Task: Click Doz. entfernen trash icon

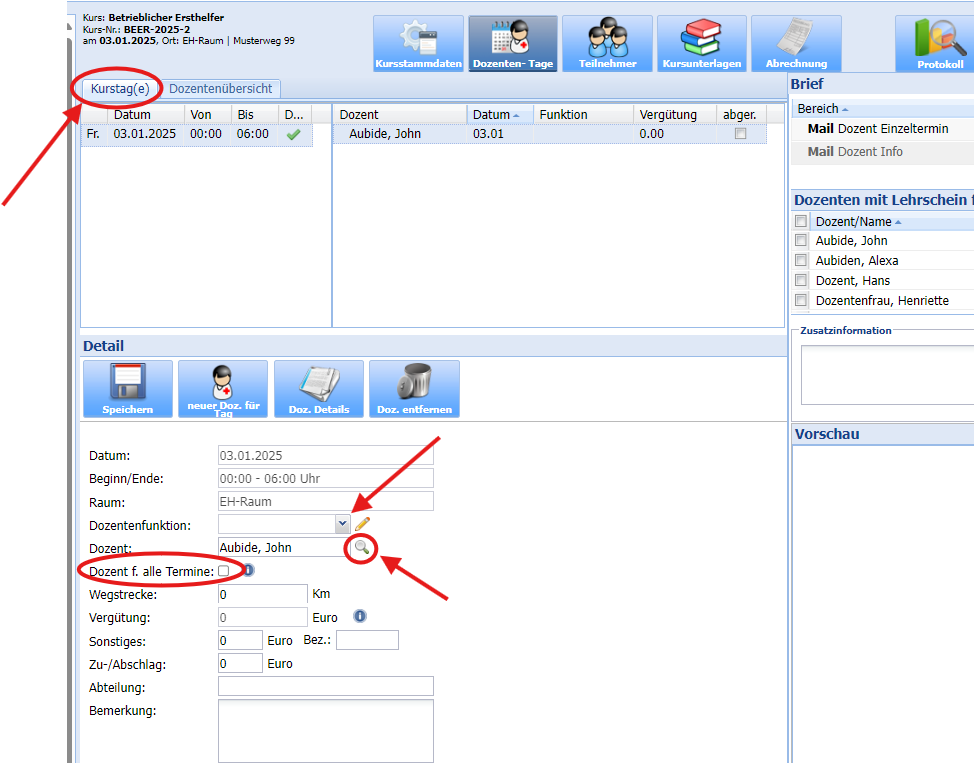Action: click(x=414, y=389)
